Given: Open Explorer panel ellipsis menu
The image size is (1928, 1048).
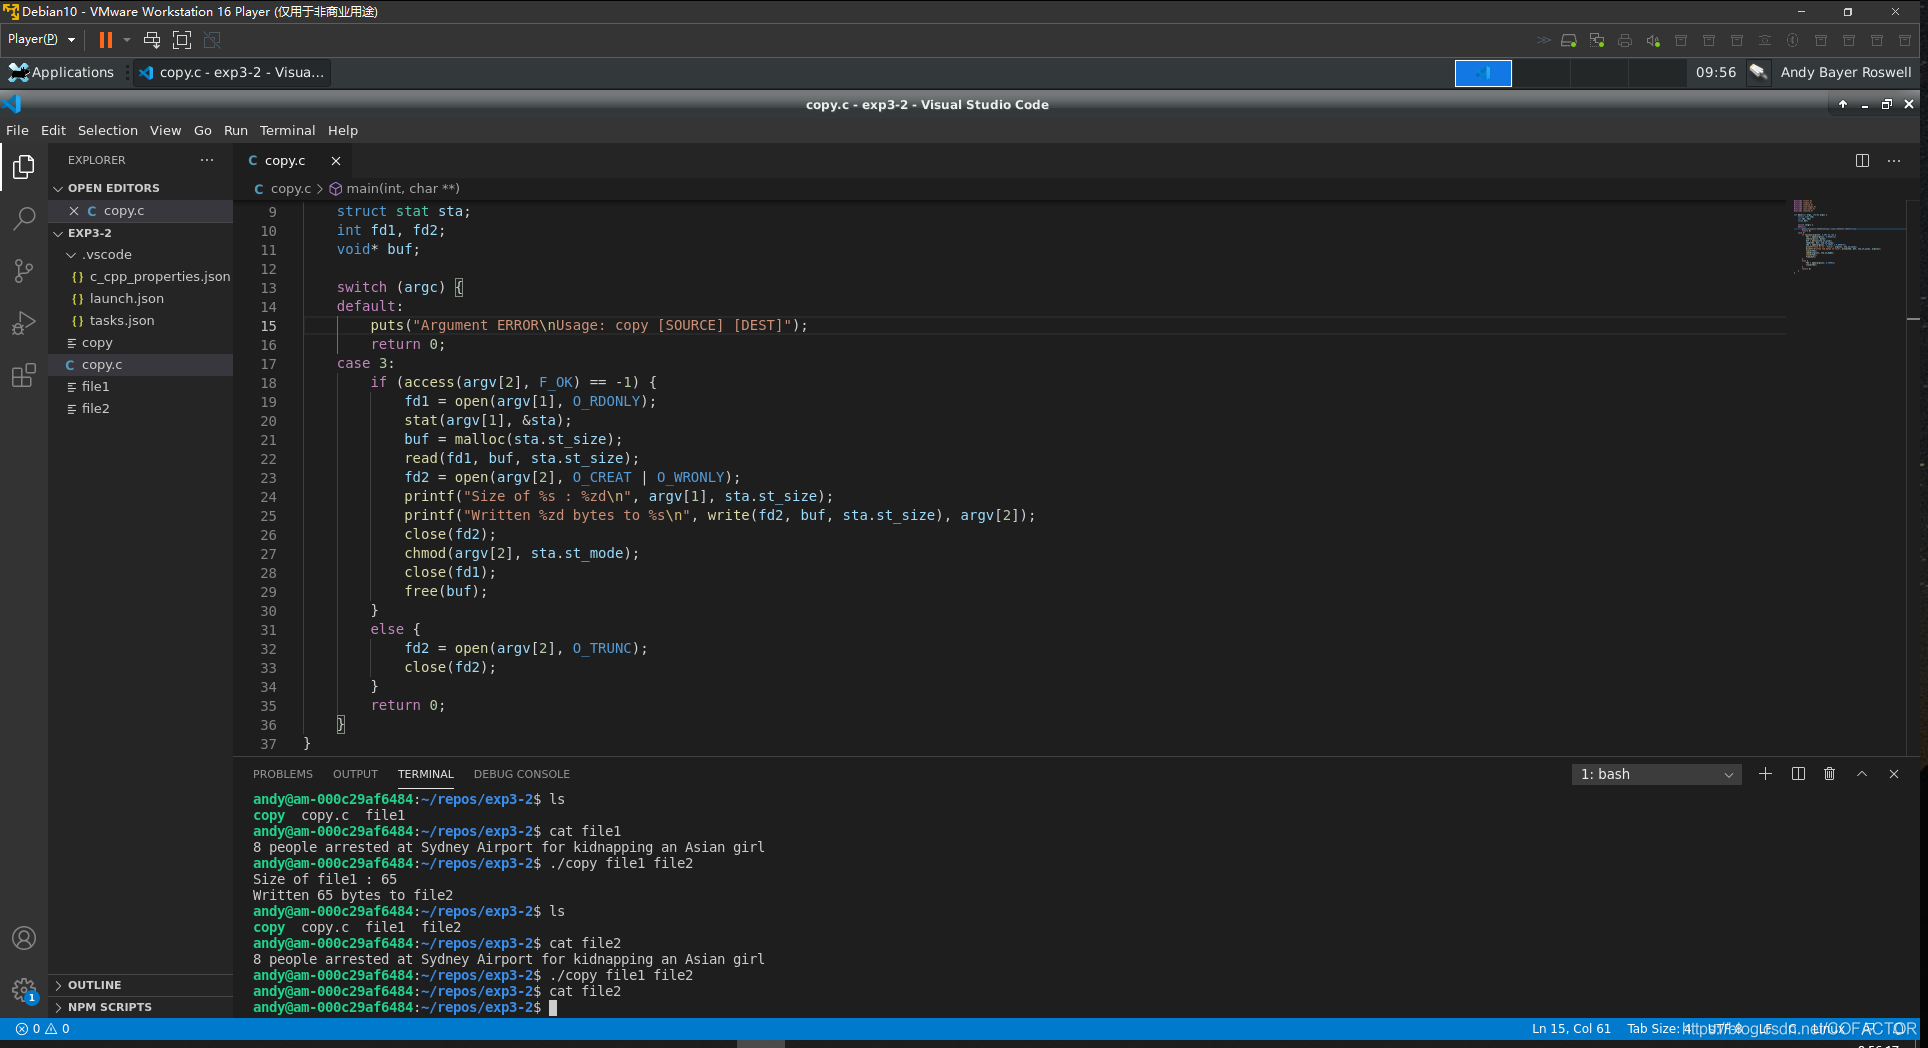Looking at the screenshot, I should coord(207,160).
